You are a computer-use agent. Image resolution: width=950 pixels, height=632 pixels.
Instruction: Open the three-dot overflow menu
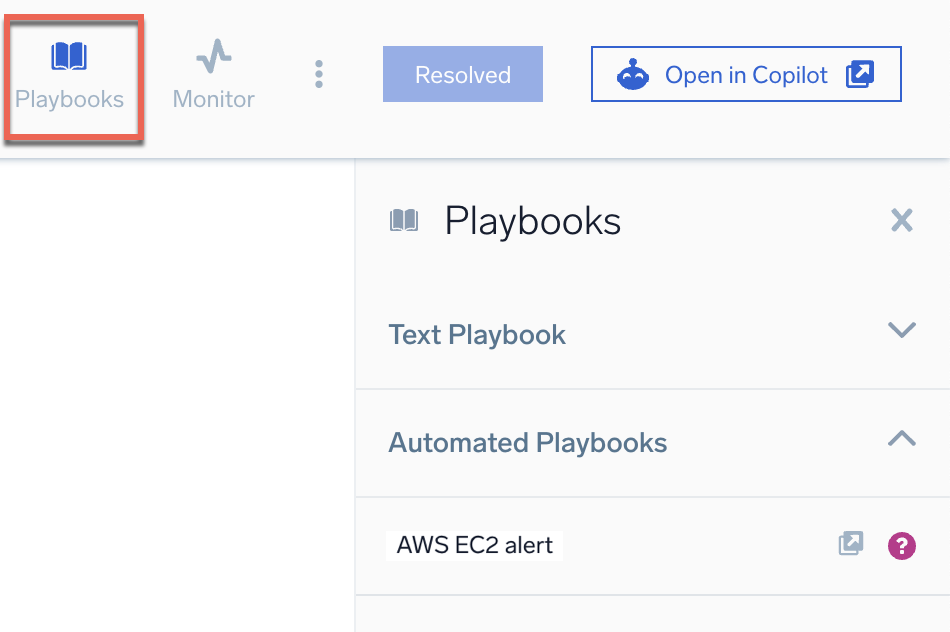click(x=318, y=73)
